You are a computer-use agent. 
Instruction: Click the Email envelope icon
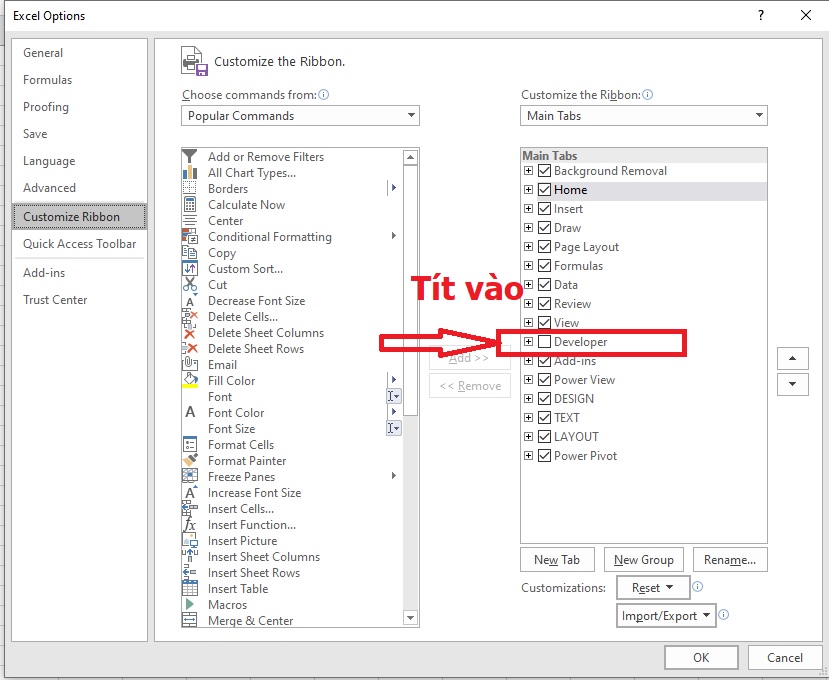190,364
